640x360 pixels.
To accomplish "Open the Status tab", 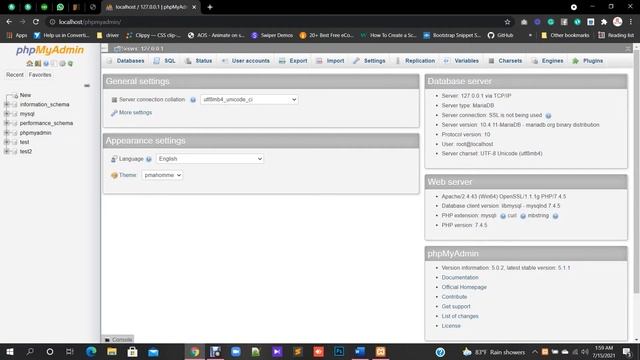I will click(x=198, y=61).
